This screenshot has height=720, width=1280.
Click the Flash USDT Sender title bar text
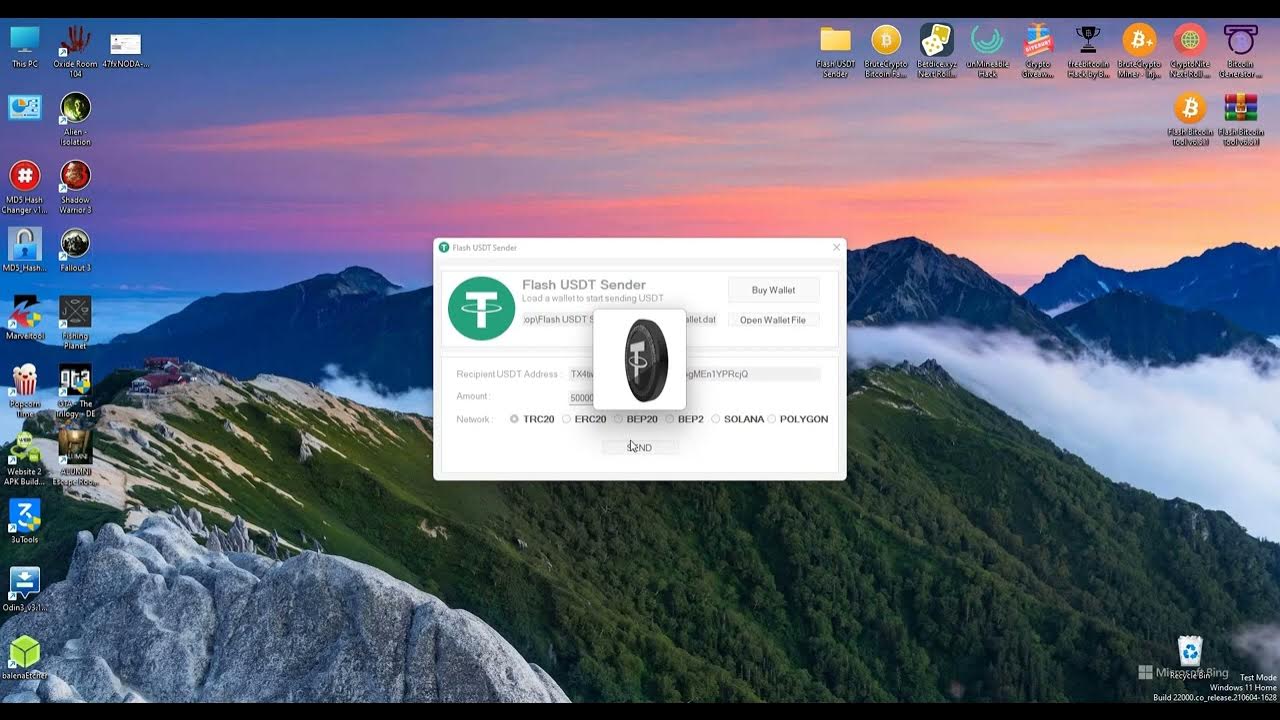click(x=485, y=248)
